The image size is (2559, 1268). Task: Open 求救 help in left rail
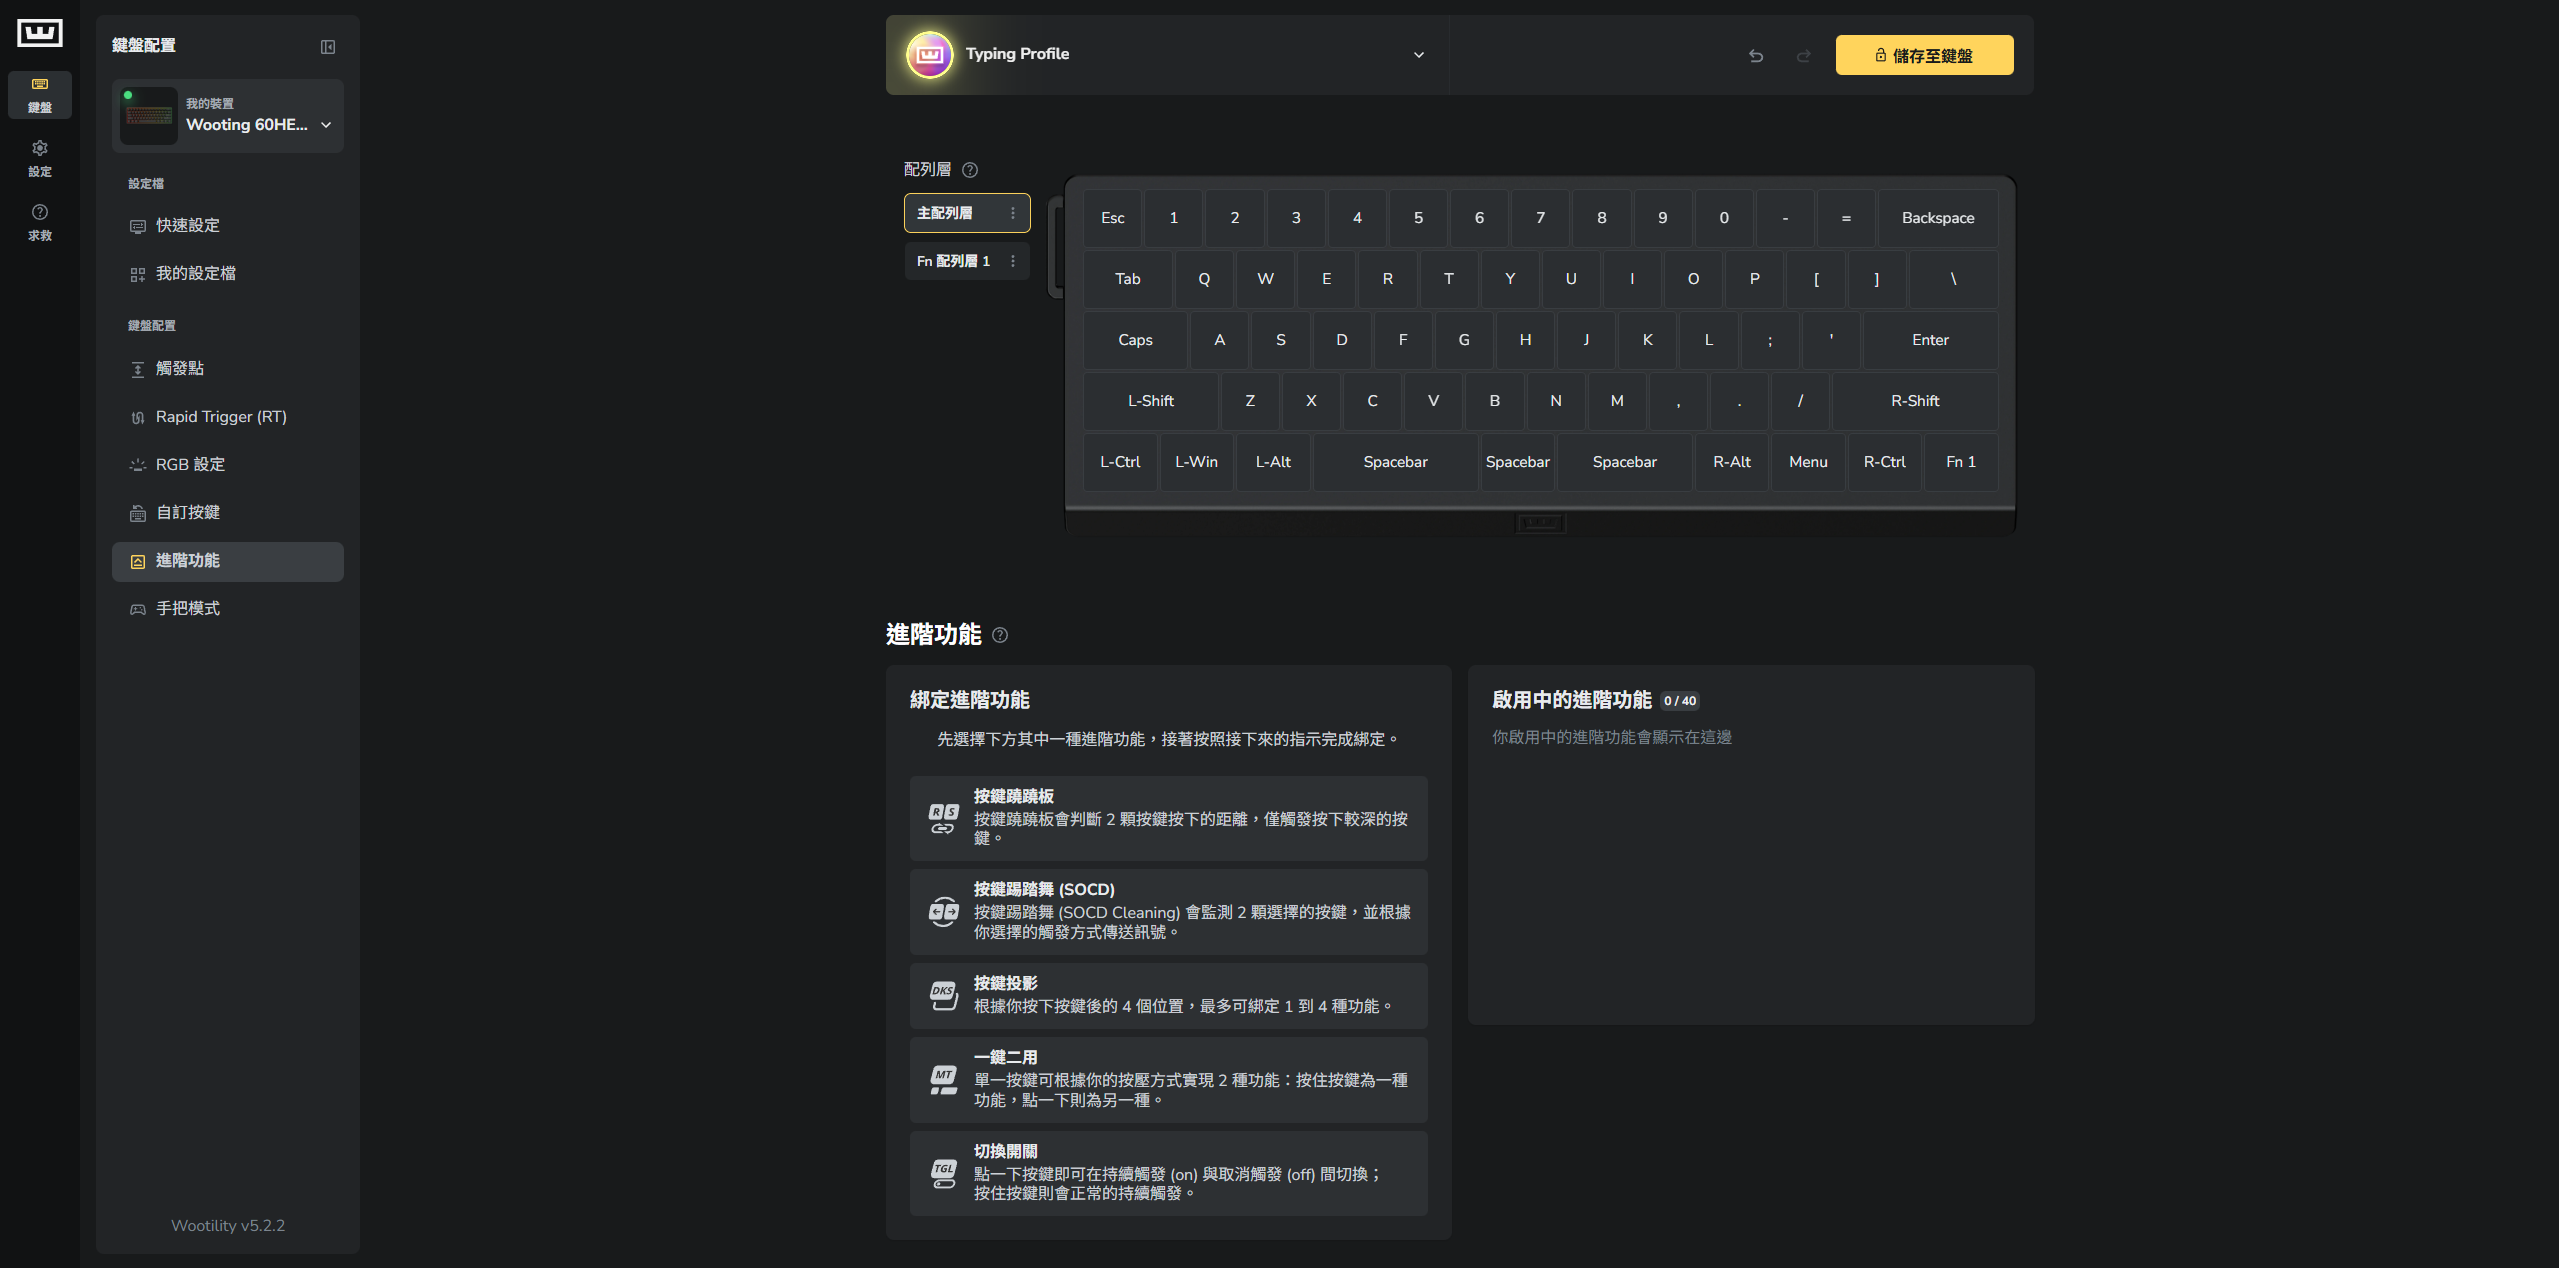(40, 222)
